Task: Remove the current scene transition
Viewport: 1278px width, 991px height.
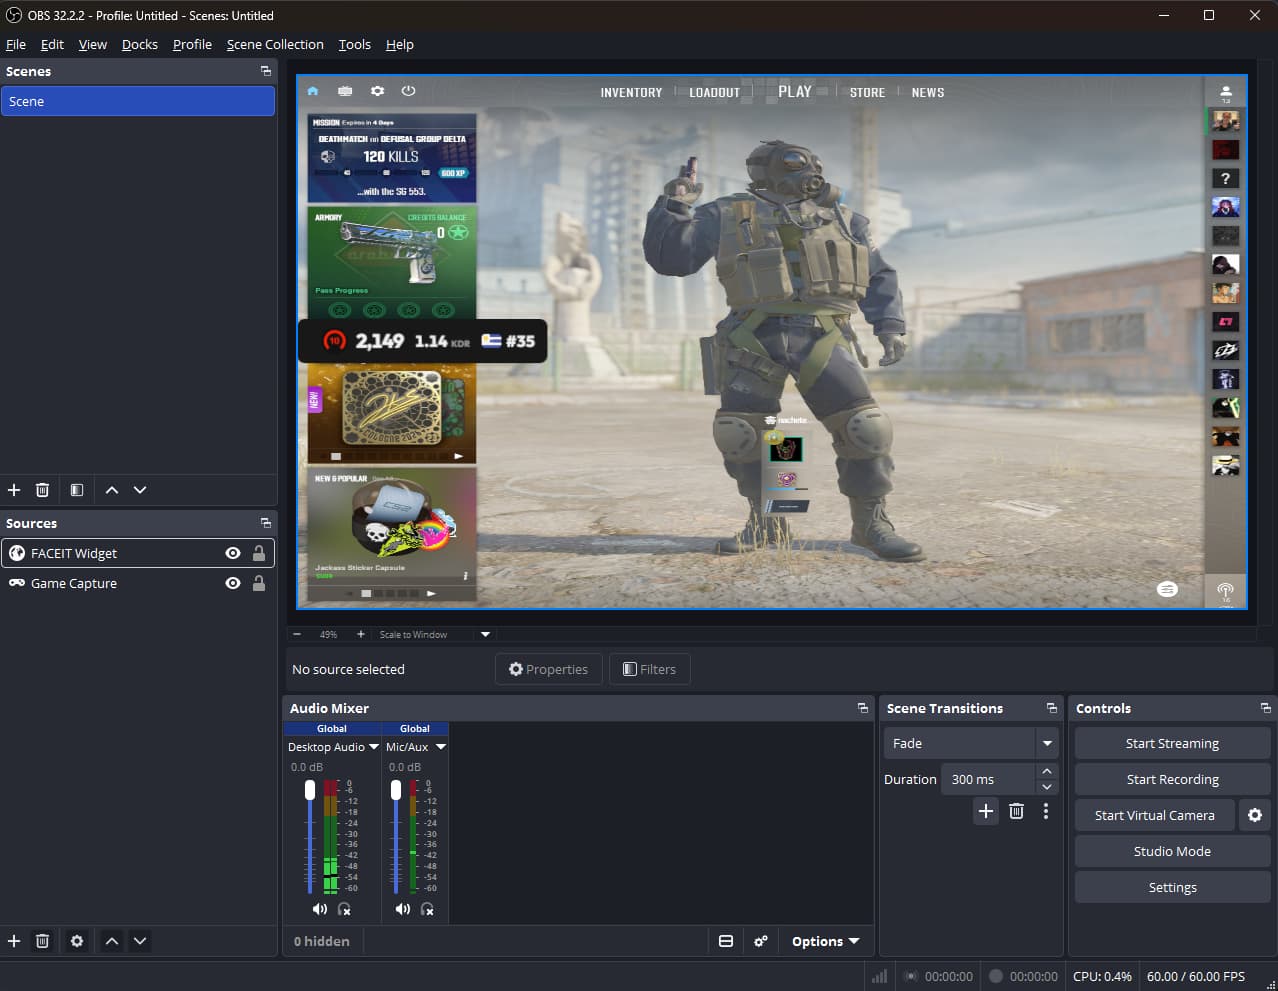Action: click(x=1016, y=811)
